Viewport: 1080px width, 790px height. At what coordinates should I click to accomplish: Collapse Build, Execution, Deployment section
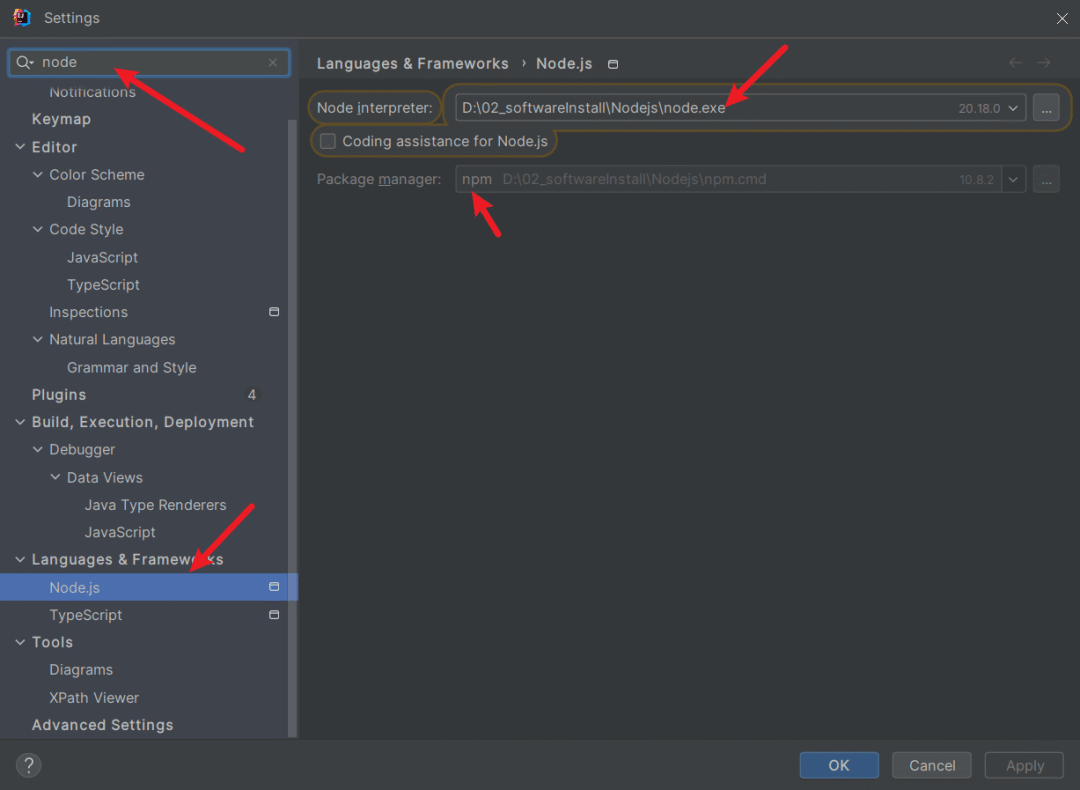point(20,422)
